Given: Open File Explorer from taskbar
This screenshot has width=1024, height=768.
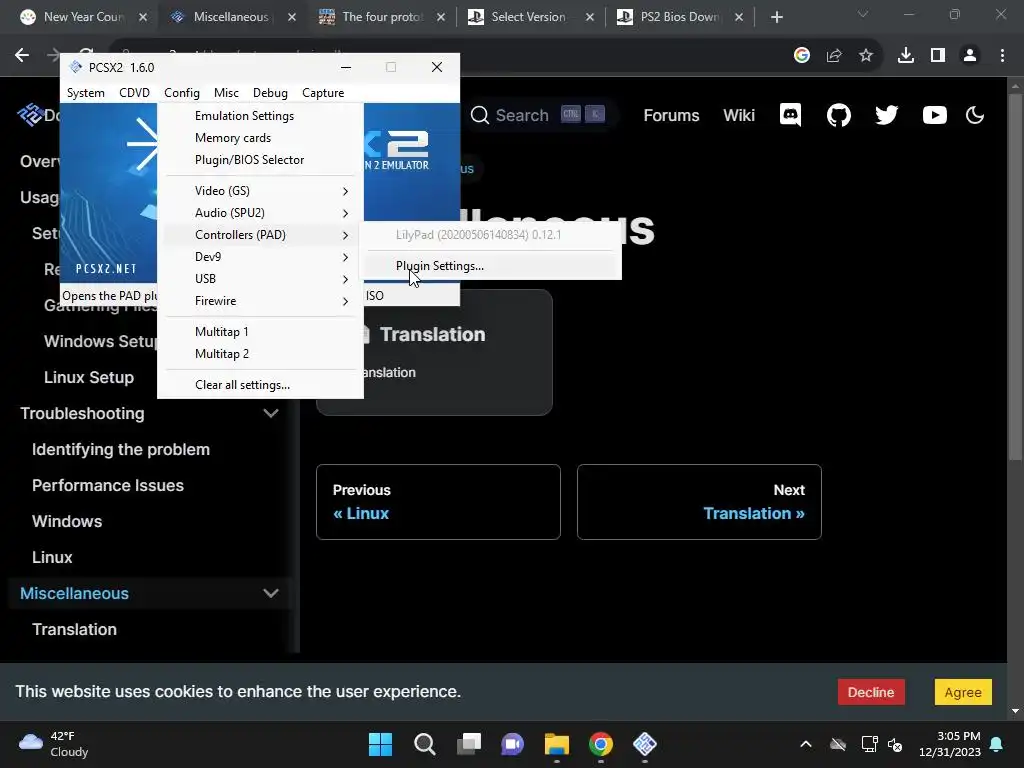Looking at the screenshot, I should click(x=556, y=744).
